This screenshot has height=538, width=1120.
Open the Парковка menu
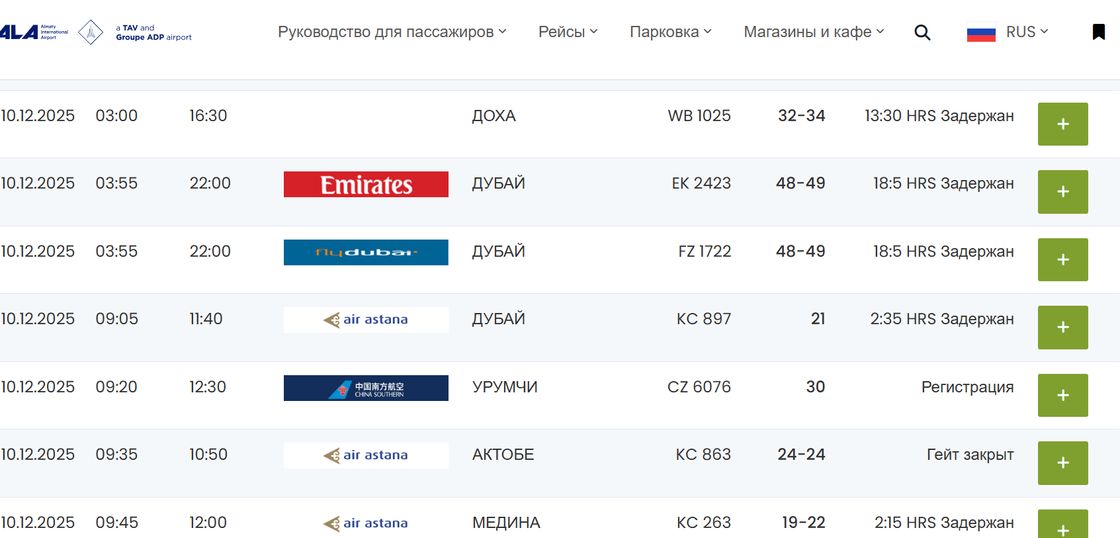point(670,32)
